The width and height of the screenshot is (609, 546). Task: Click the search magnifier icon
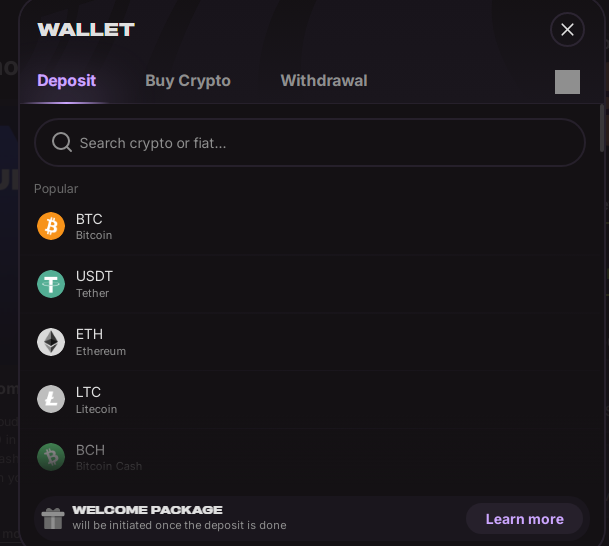(62, 143)
